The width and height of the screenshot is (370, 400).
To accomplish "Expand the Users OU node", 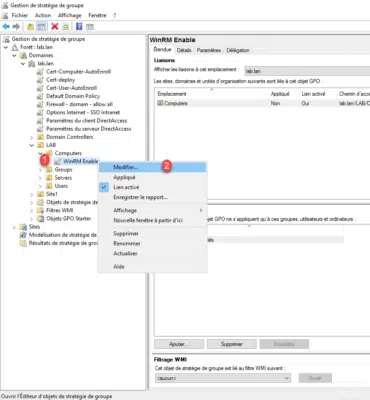I will tap(40, 186).
